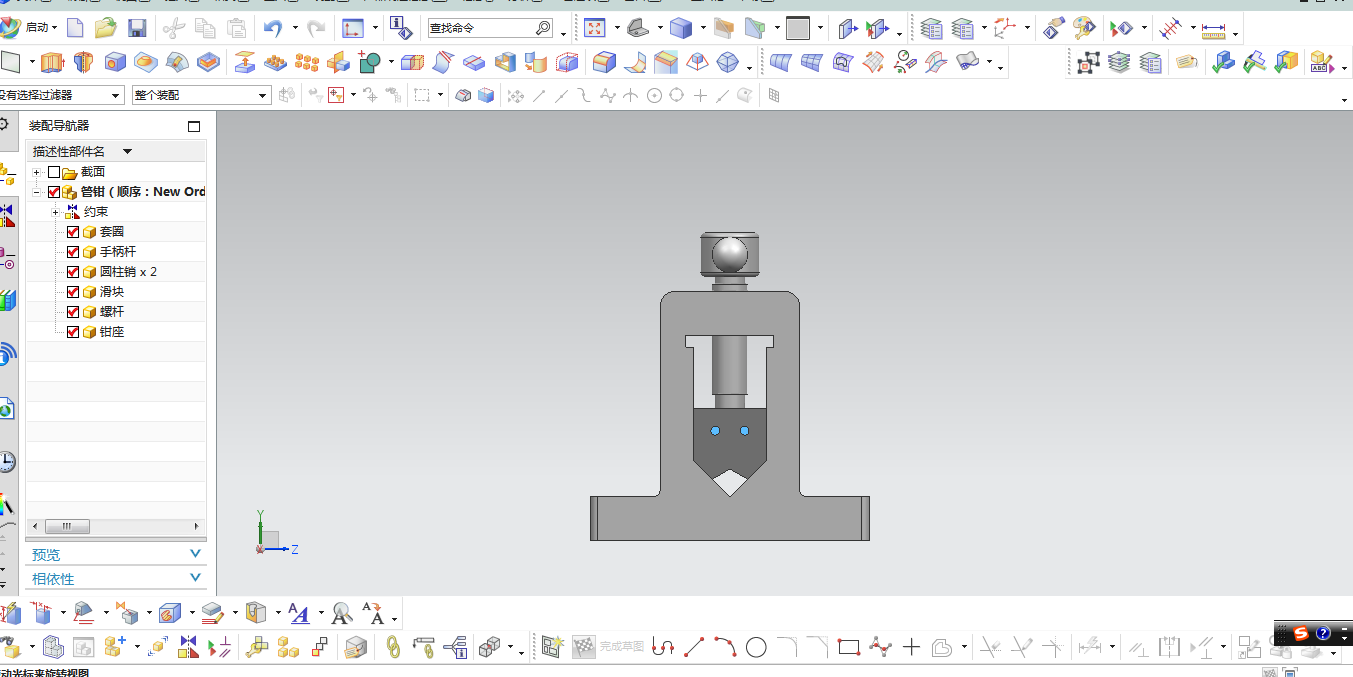Click the navigator scrollbar right arrow
1353x677 pixels.
197,526
